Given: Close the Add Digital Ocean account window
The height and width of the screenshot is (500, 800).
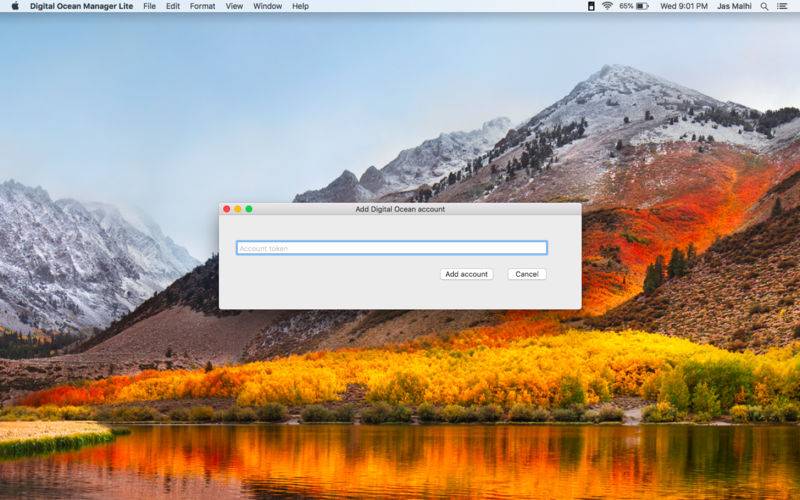Looking at the screenshot, I should pyautogui.click(x=227, y=209).
